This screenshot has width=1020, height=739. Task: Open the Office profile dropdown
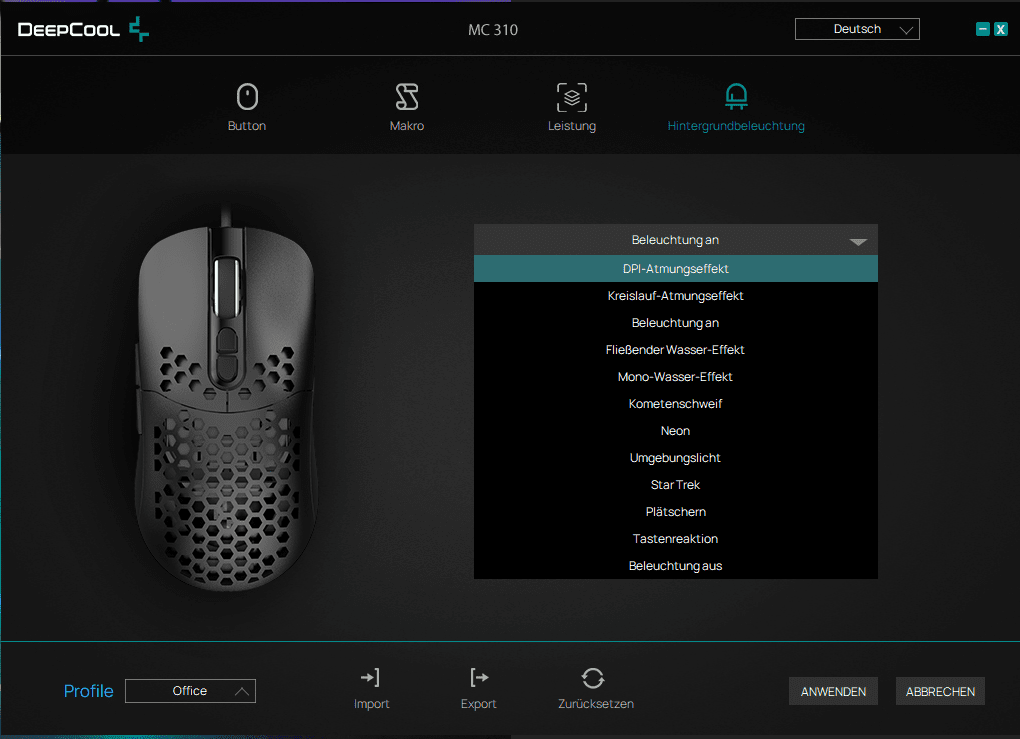click(x=191, y=691)
